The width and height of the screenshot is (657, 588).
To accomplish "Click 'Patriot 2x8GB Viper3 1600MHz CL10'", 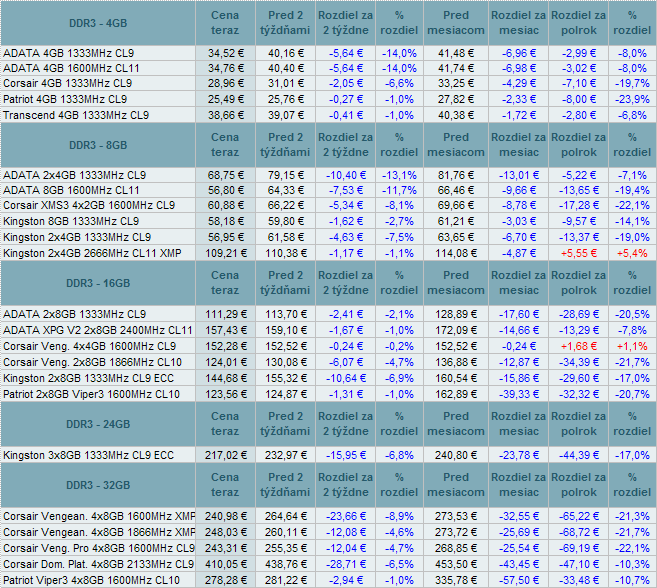I will 91,394.
